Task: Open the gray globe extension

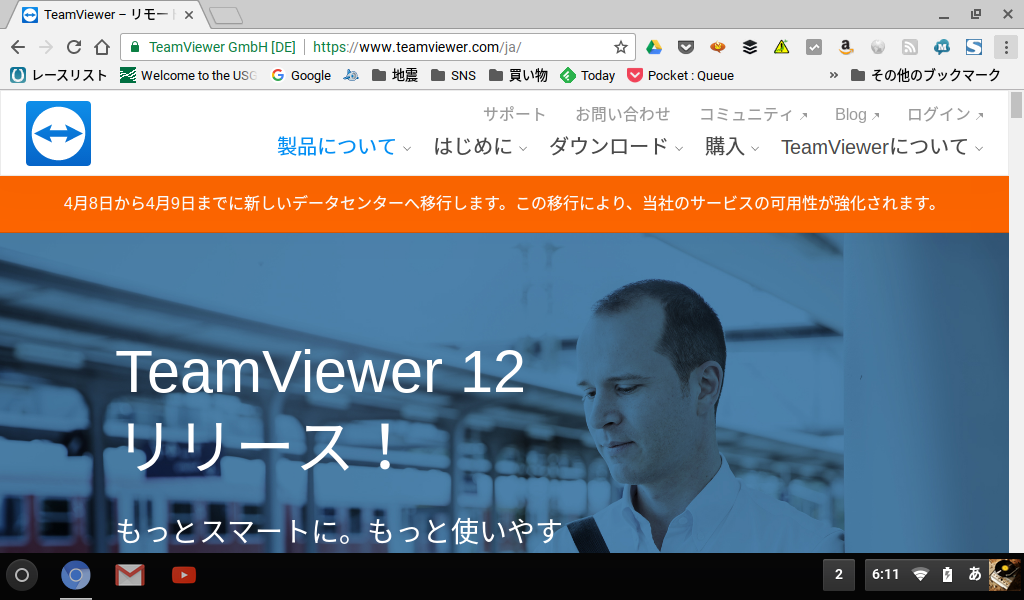Action: click(x=878, y=47)
